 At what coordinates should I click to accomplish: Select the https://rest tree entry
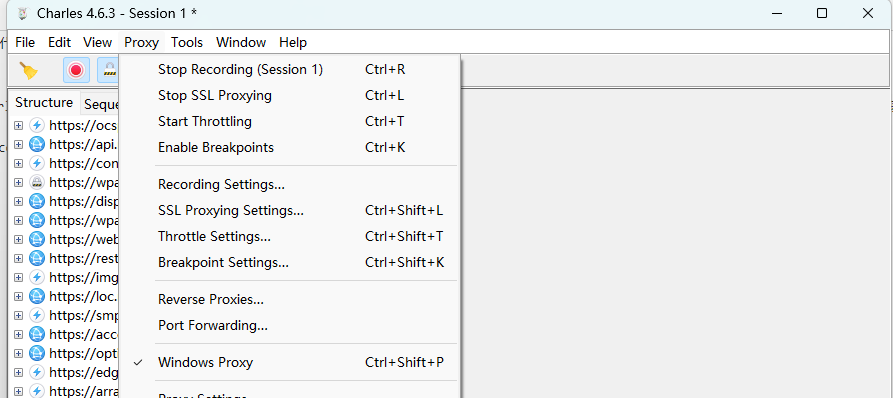tap(84, 258)
